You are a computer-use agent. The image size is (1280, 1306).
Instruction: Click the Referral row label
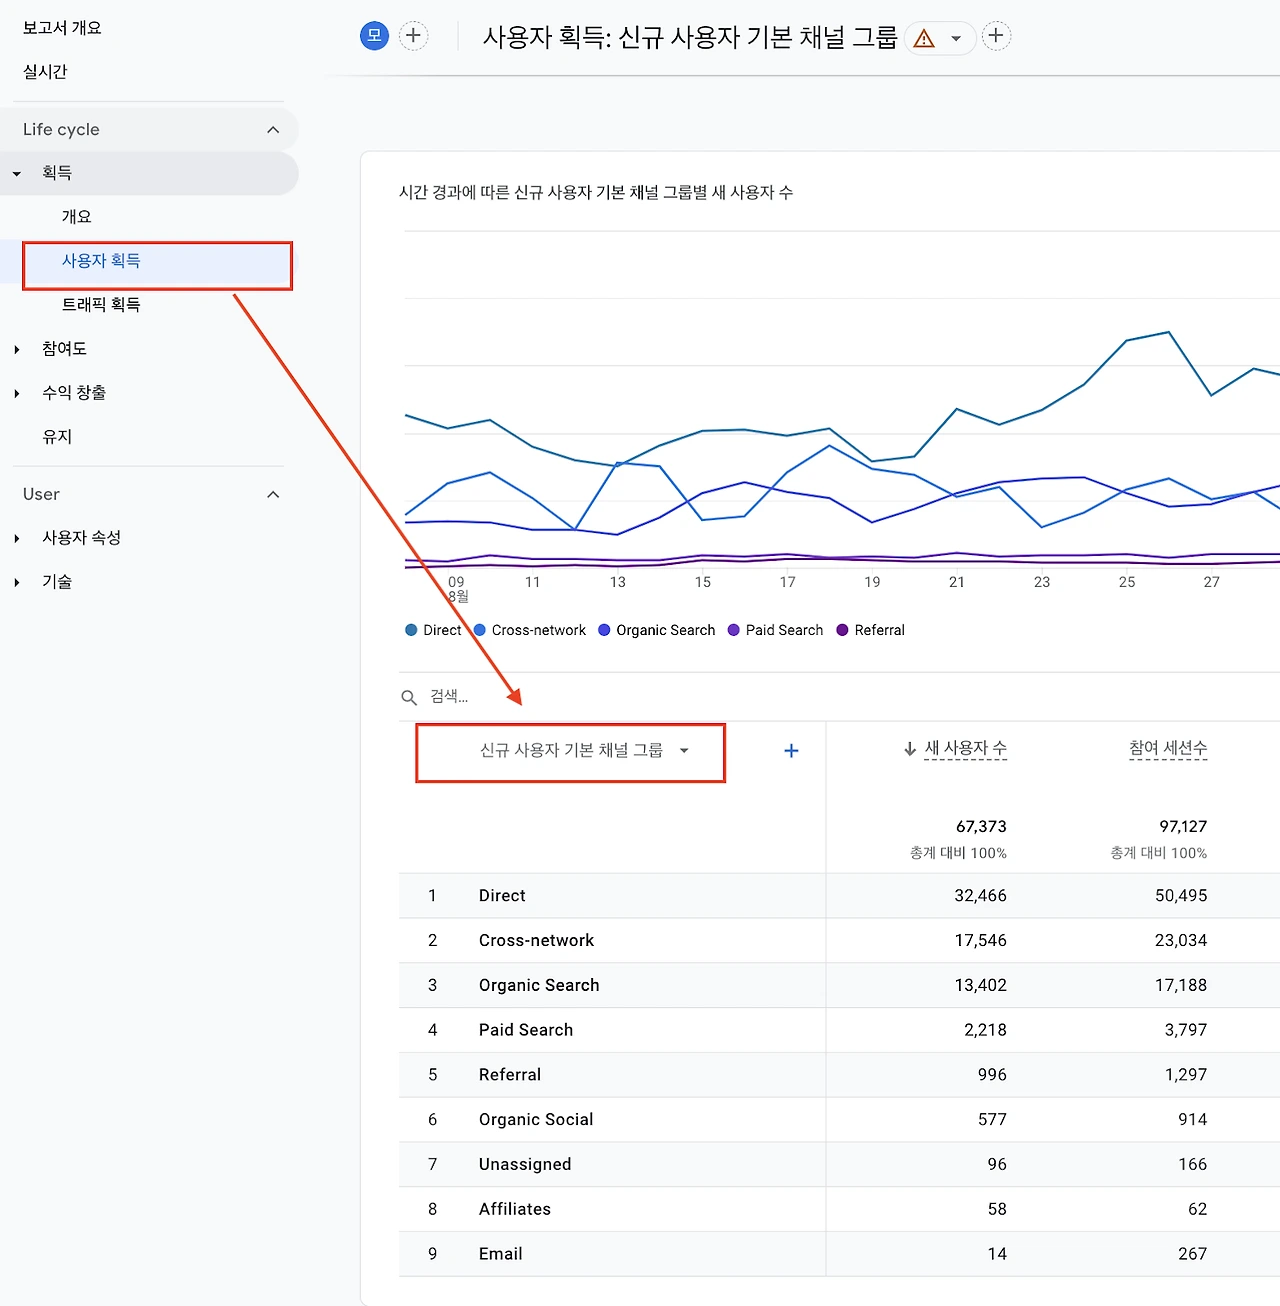510,1075
